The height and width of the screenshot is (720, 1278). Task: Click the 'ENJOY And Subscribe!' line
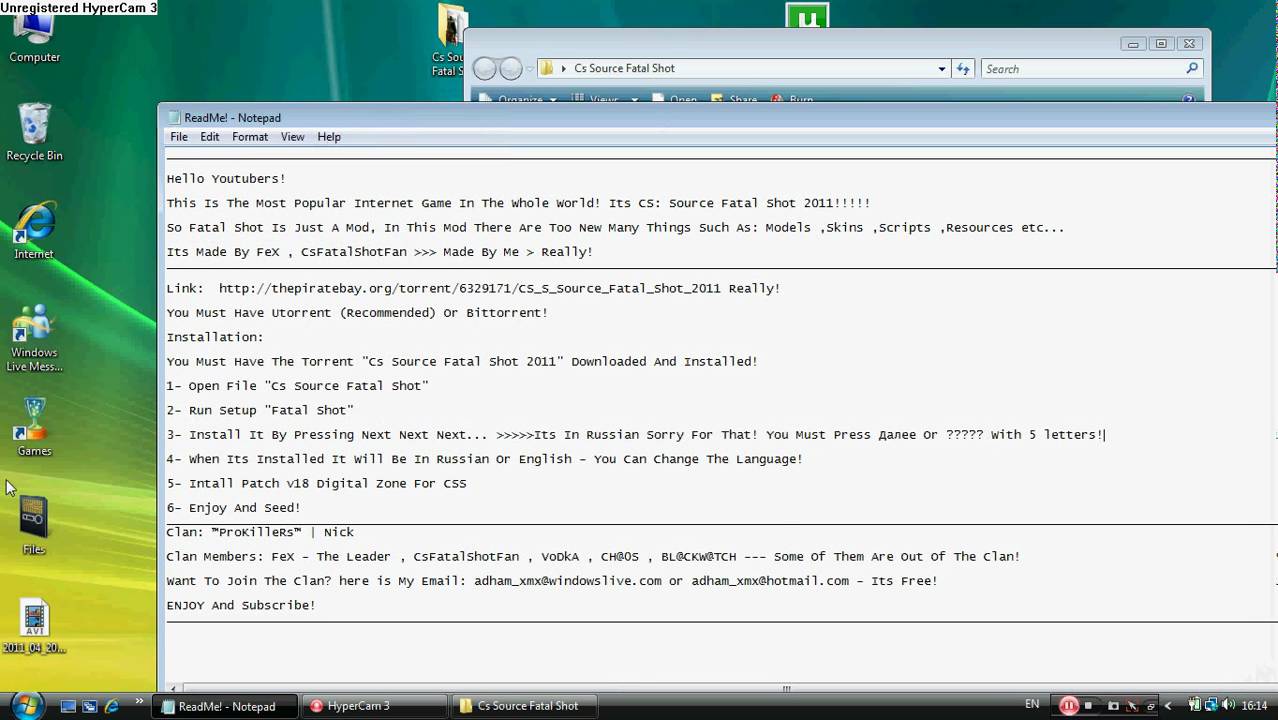coord(241,605)
